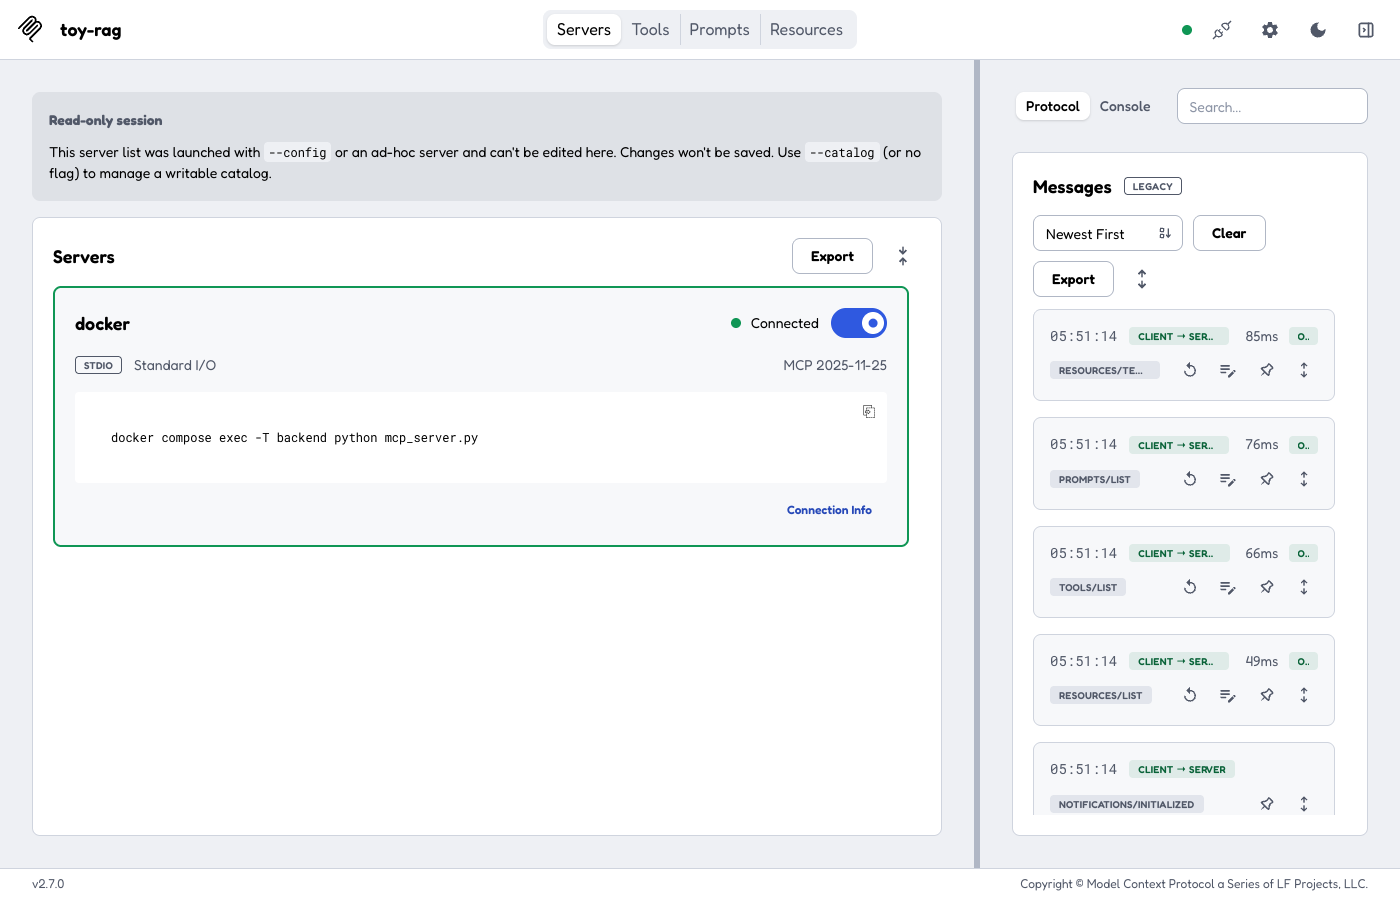Toggle the side panel layout icon
The width and height of the screenshot is (1400, 900).
tap(1366, 30)
